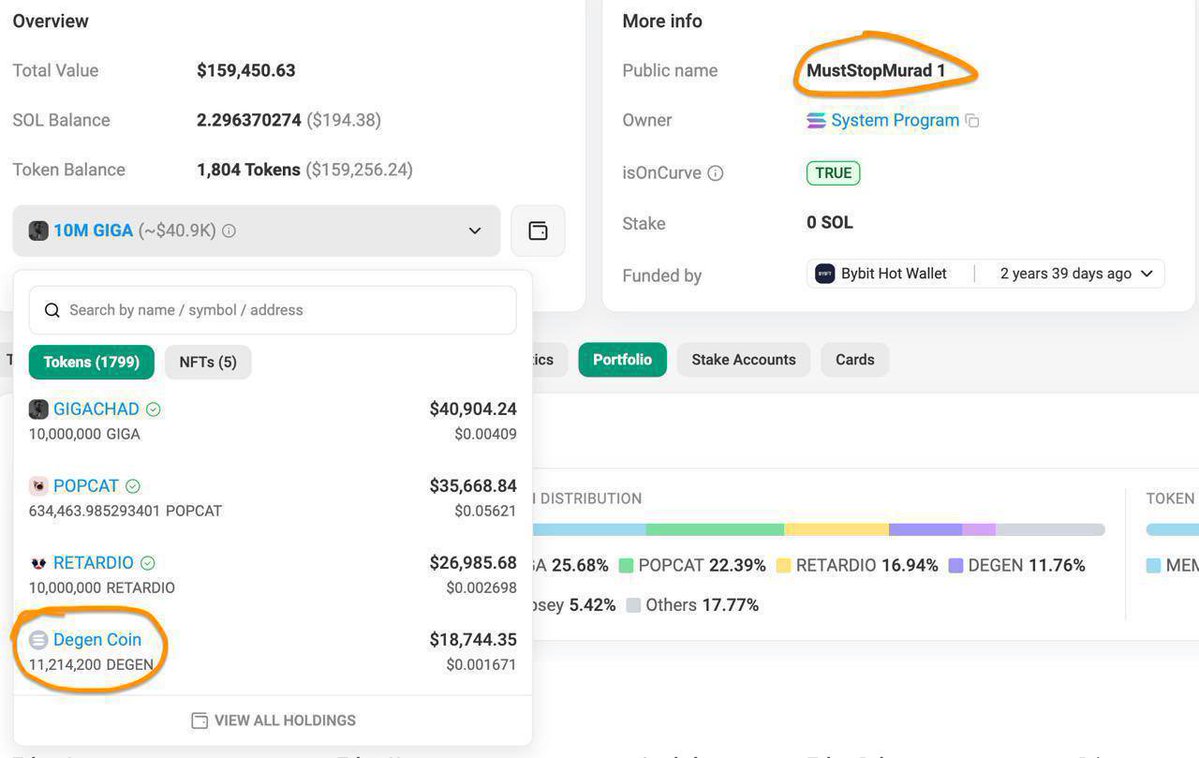
Task: Click the search magnifier icon
Action: pyautogui.click(x=52, y=310)
